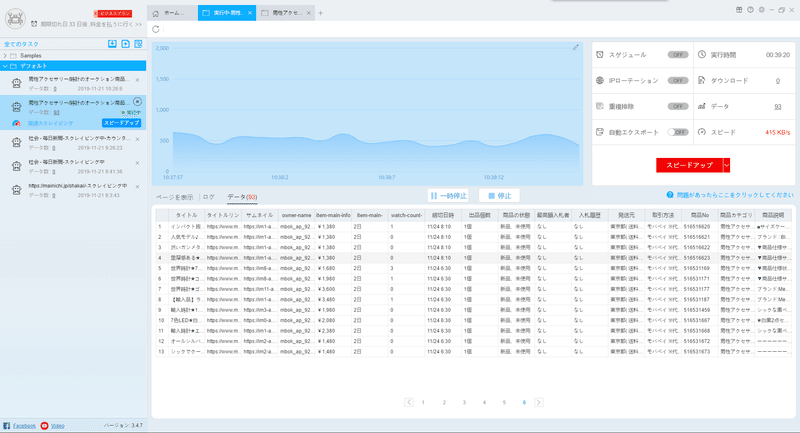Click the スケジュール clock icon
The height and width of the screenshot is (433, 800).
600,55
